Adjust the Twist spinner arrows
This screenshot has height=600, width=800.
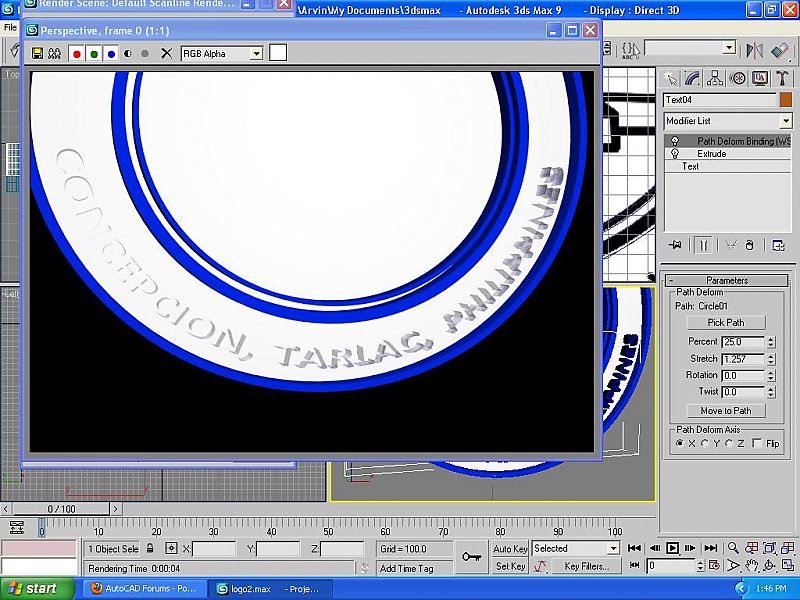pos(771,392)
